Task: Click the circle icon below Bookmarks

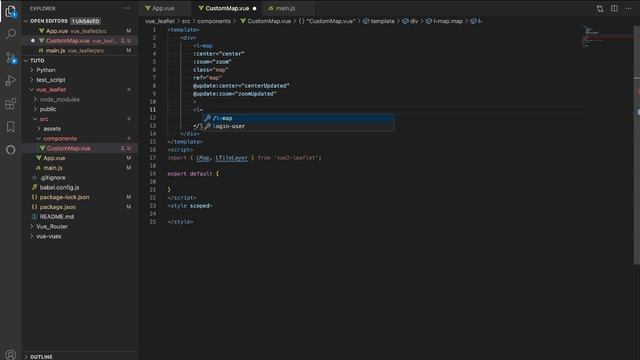Action: pos(11,150)
